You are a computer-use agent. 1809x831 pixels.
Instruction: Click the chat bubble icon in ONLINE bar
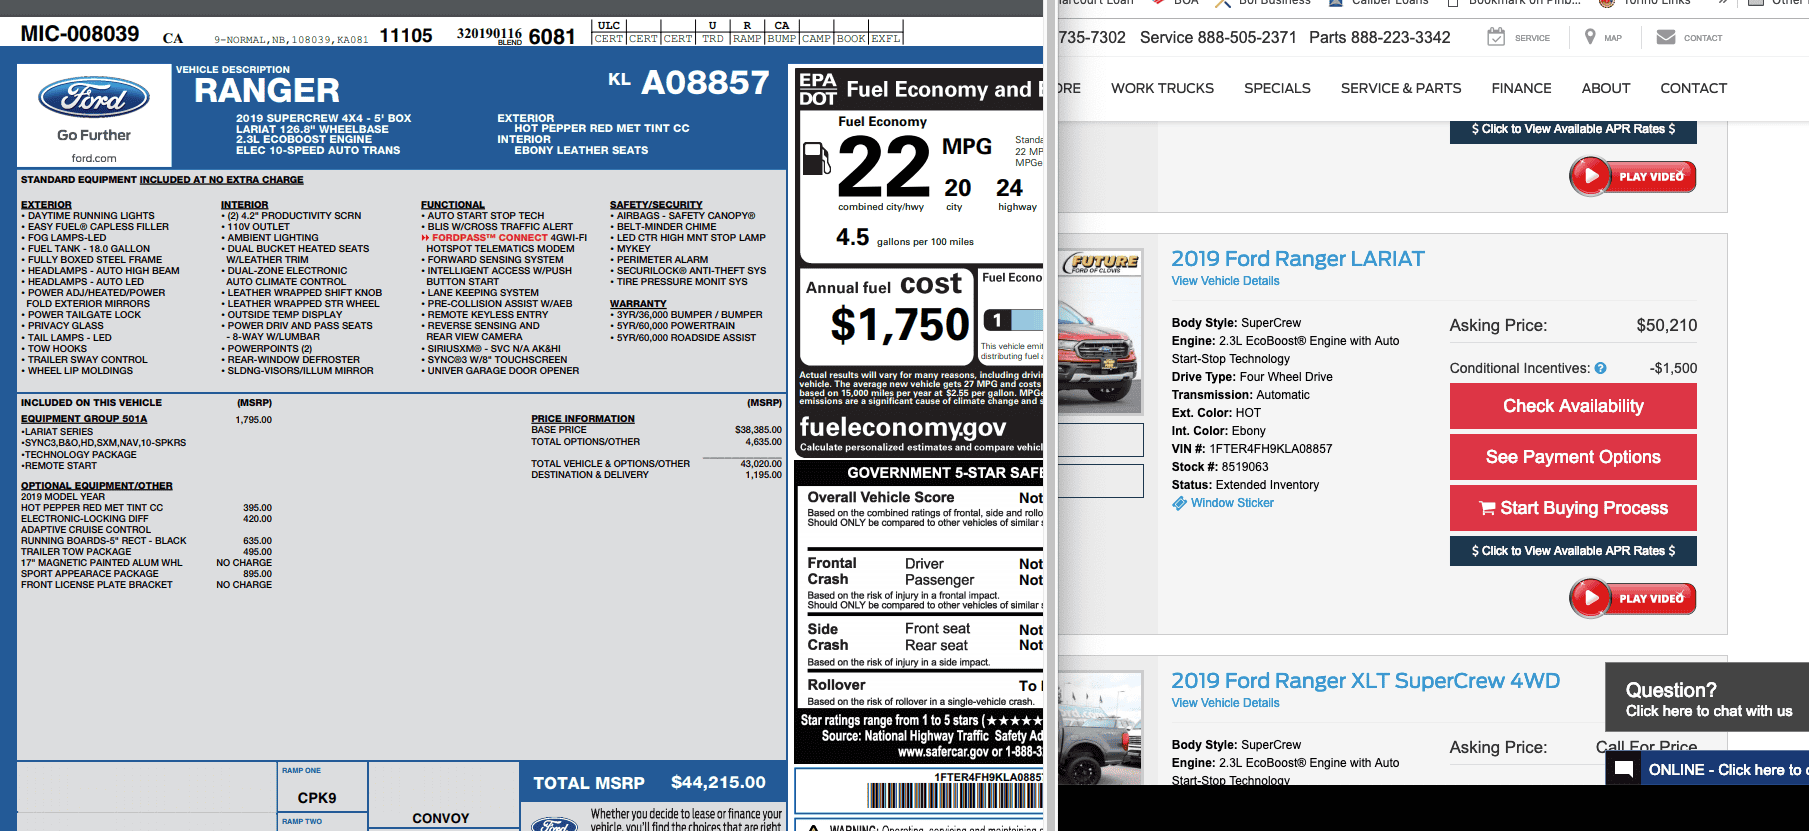(1624, 769)
